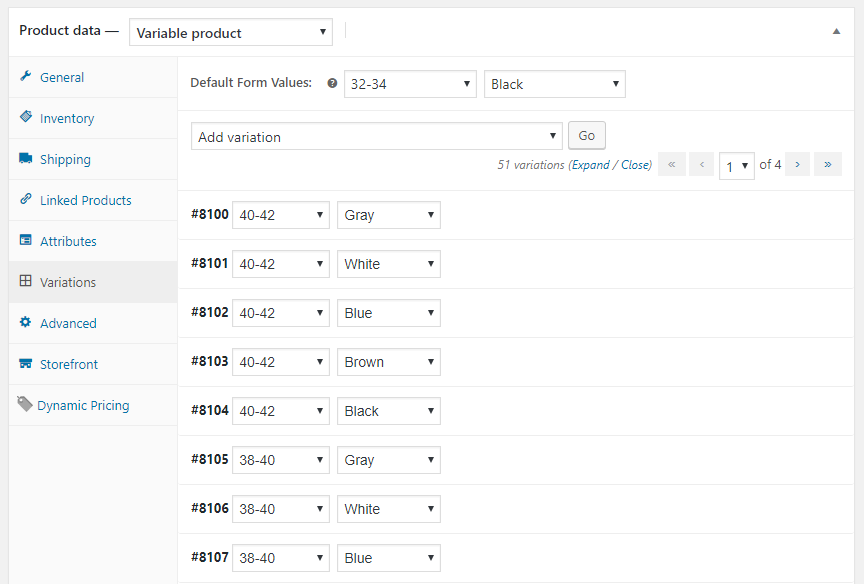Click the Dynamic Pricing tag icon
Screen dimensions: 864x584
point(24,404)
